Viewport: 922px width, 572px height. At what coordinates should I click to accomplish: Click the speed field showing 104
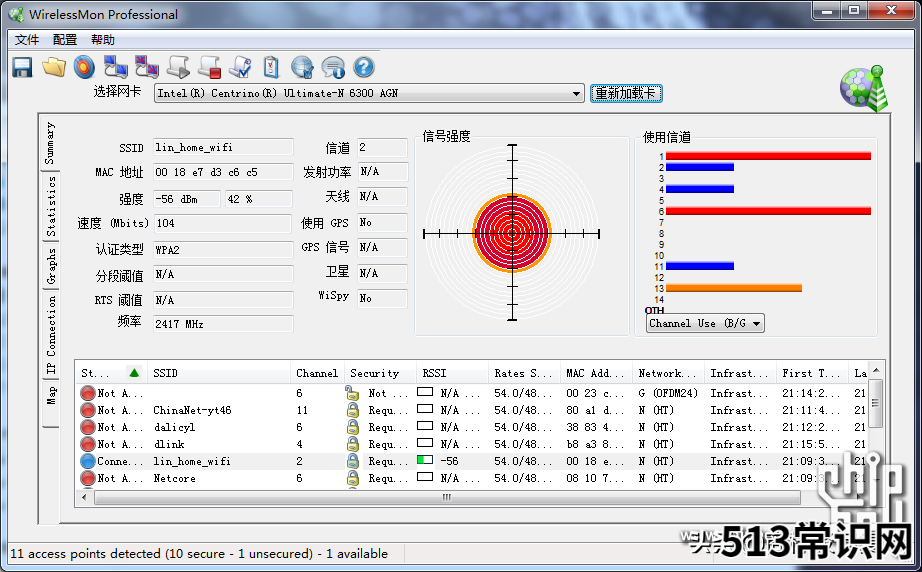point(223,223)
